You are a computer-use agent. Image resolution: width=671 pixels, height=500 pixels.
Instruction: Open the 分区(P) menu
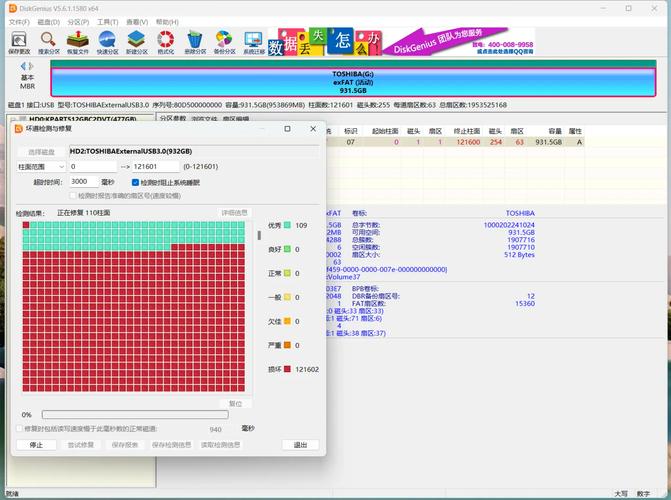pos(78,22)
